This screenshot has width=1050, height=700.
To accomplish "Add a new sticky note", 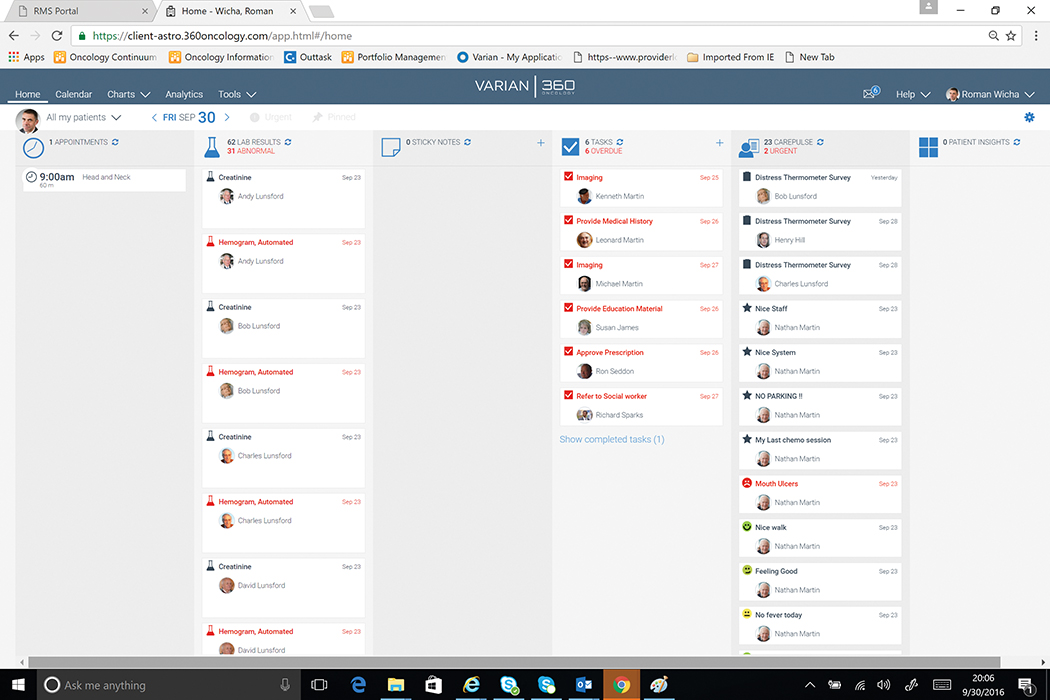I will [x=541, y=143].
